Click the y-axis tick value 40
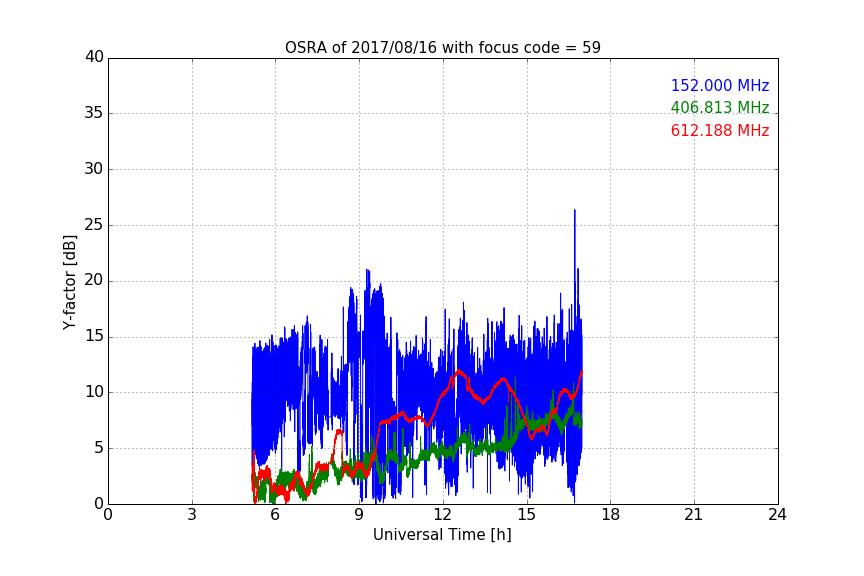Viewport: 864px width, 576px height. [94, 57]
